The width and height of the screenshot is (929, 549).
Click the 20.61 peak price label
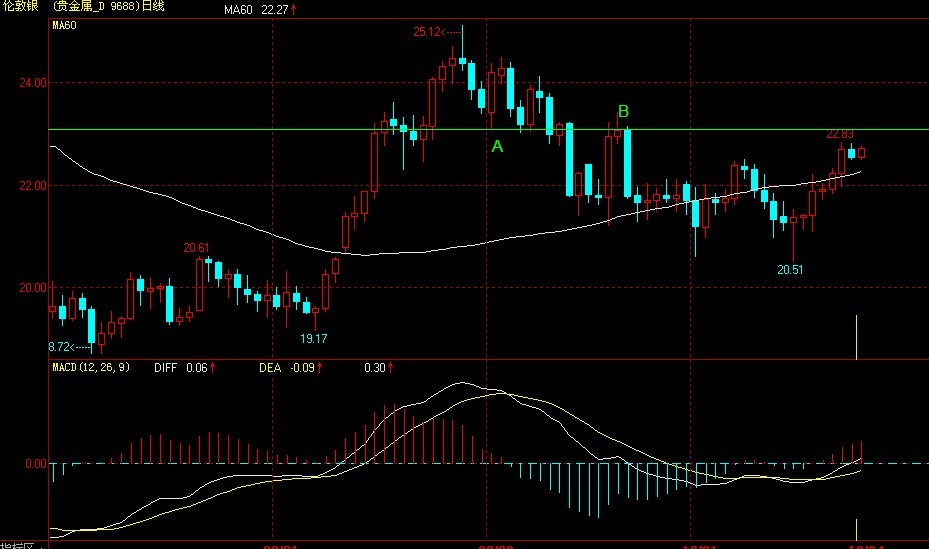pos(196,248)
